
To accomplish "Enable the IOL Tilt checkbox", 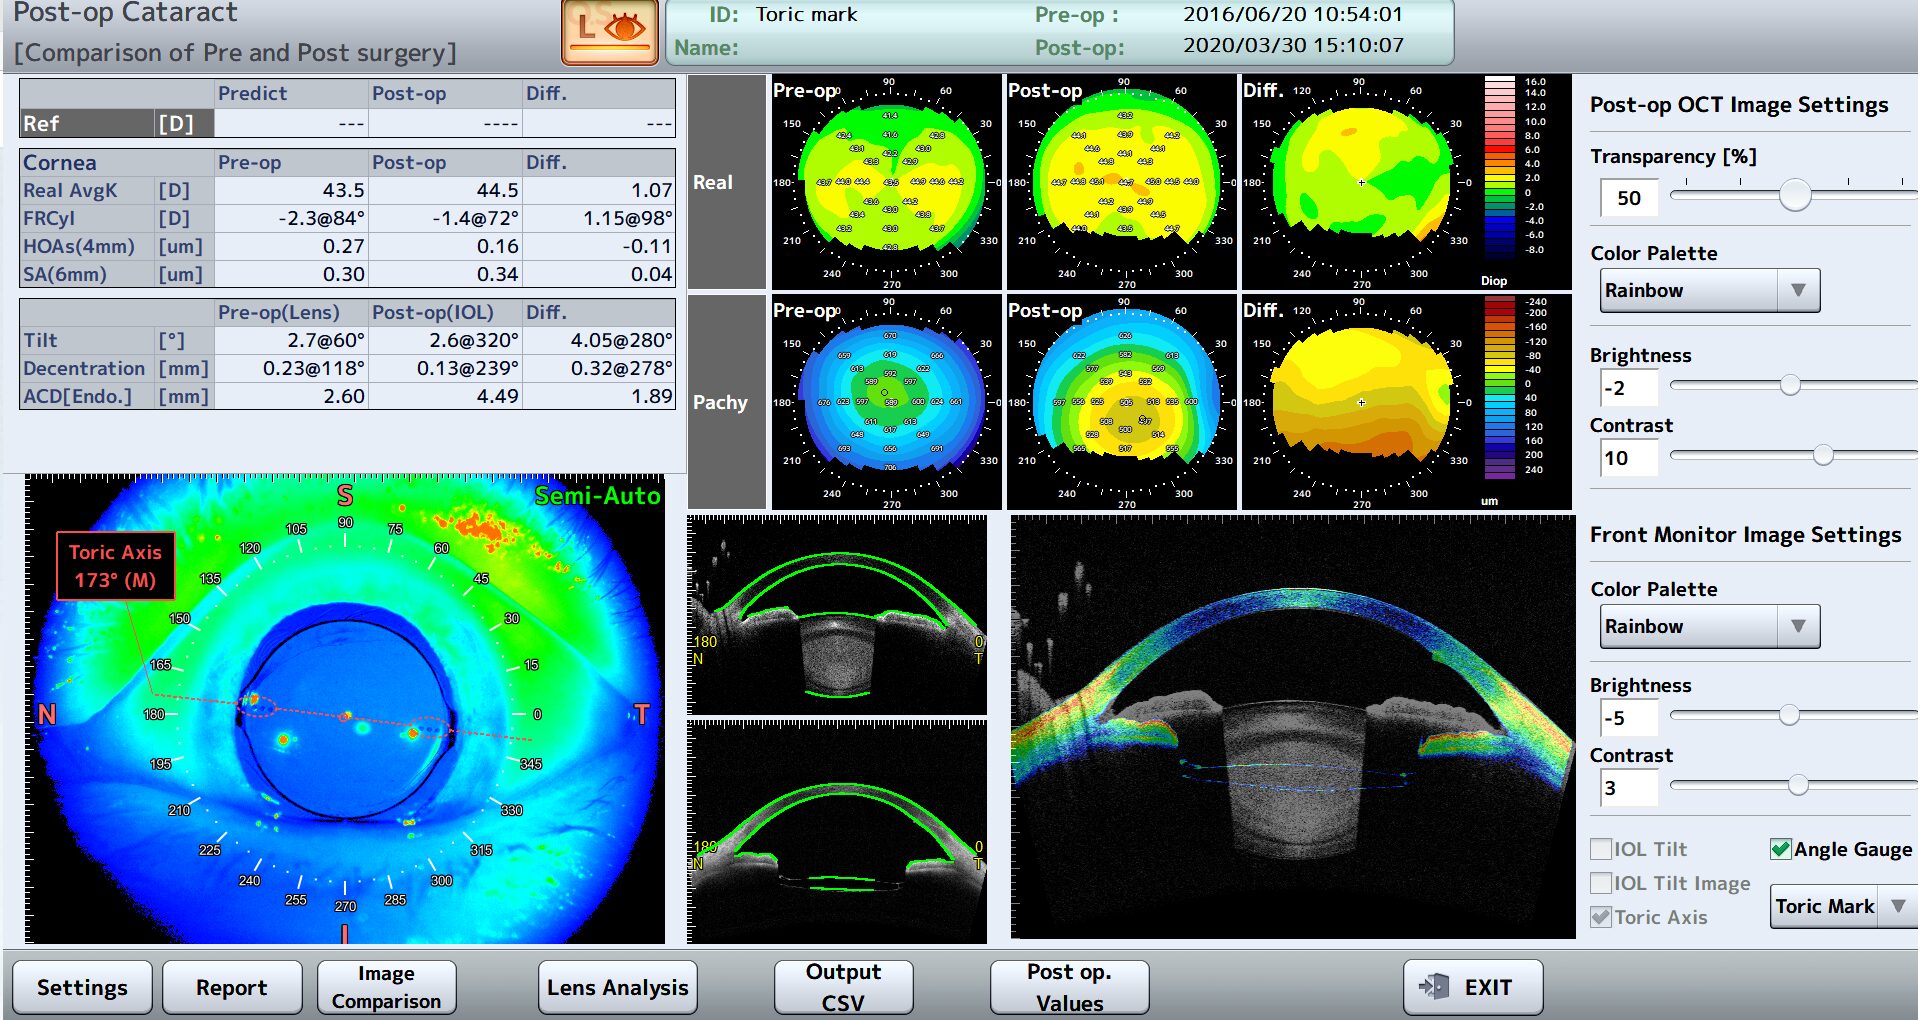I will pyautogui.click(x=1600, y=849).
